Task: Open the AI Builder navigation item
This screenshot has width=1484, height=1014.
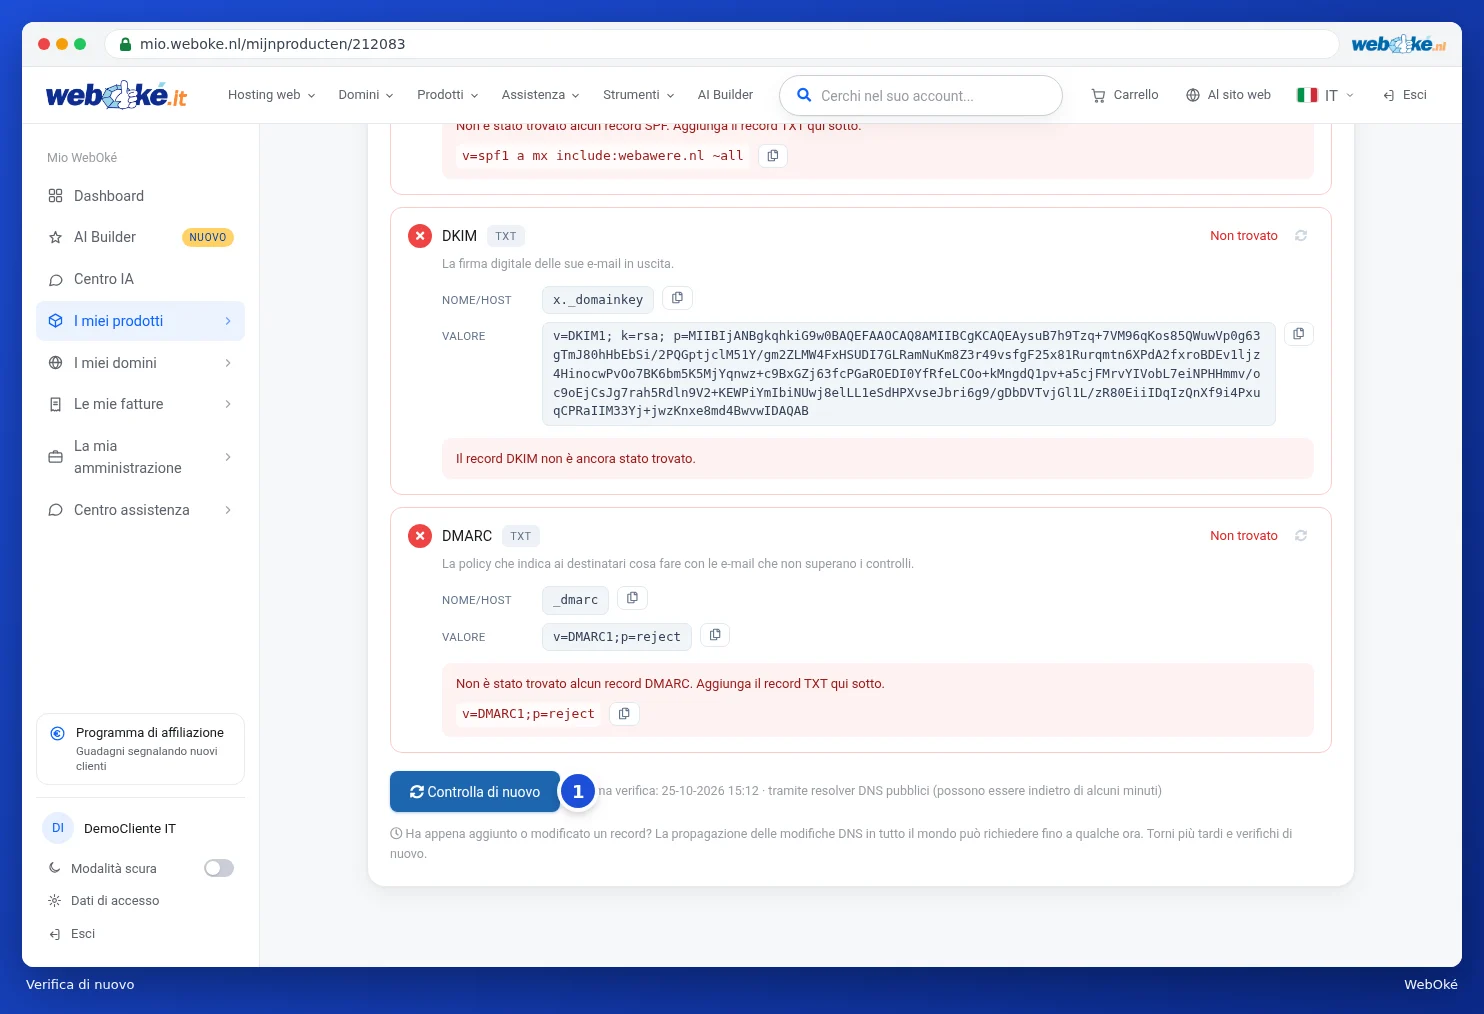Action: [725, 95]
